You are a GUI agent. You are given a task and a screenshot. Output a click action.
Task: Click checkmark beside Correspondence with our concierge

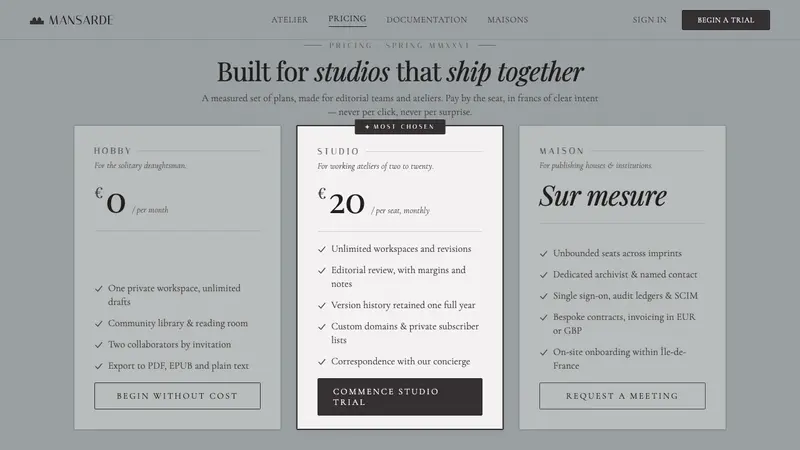(x=321, y=362)
